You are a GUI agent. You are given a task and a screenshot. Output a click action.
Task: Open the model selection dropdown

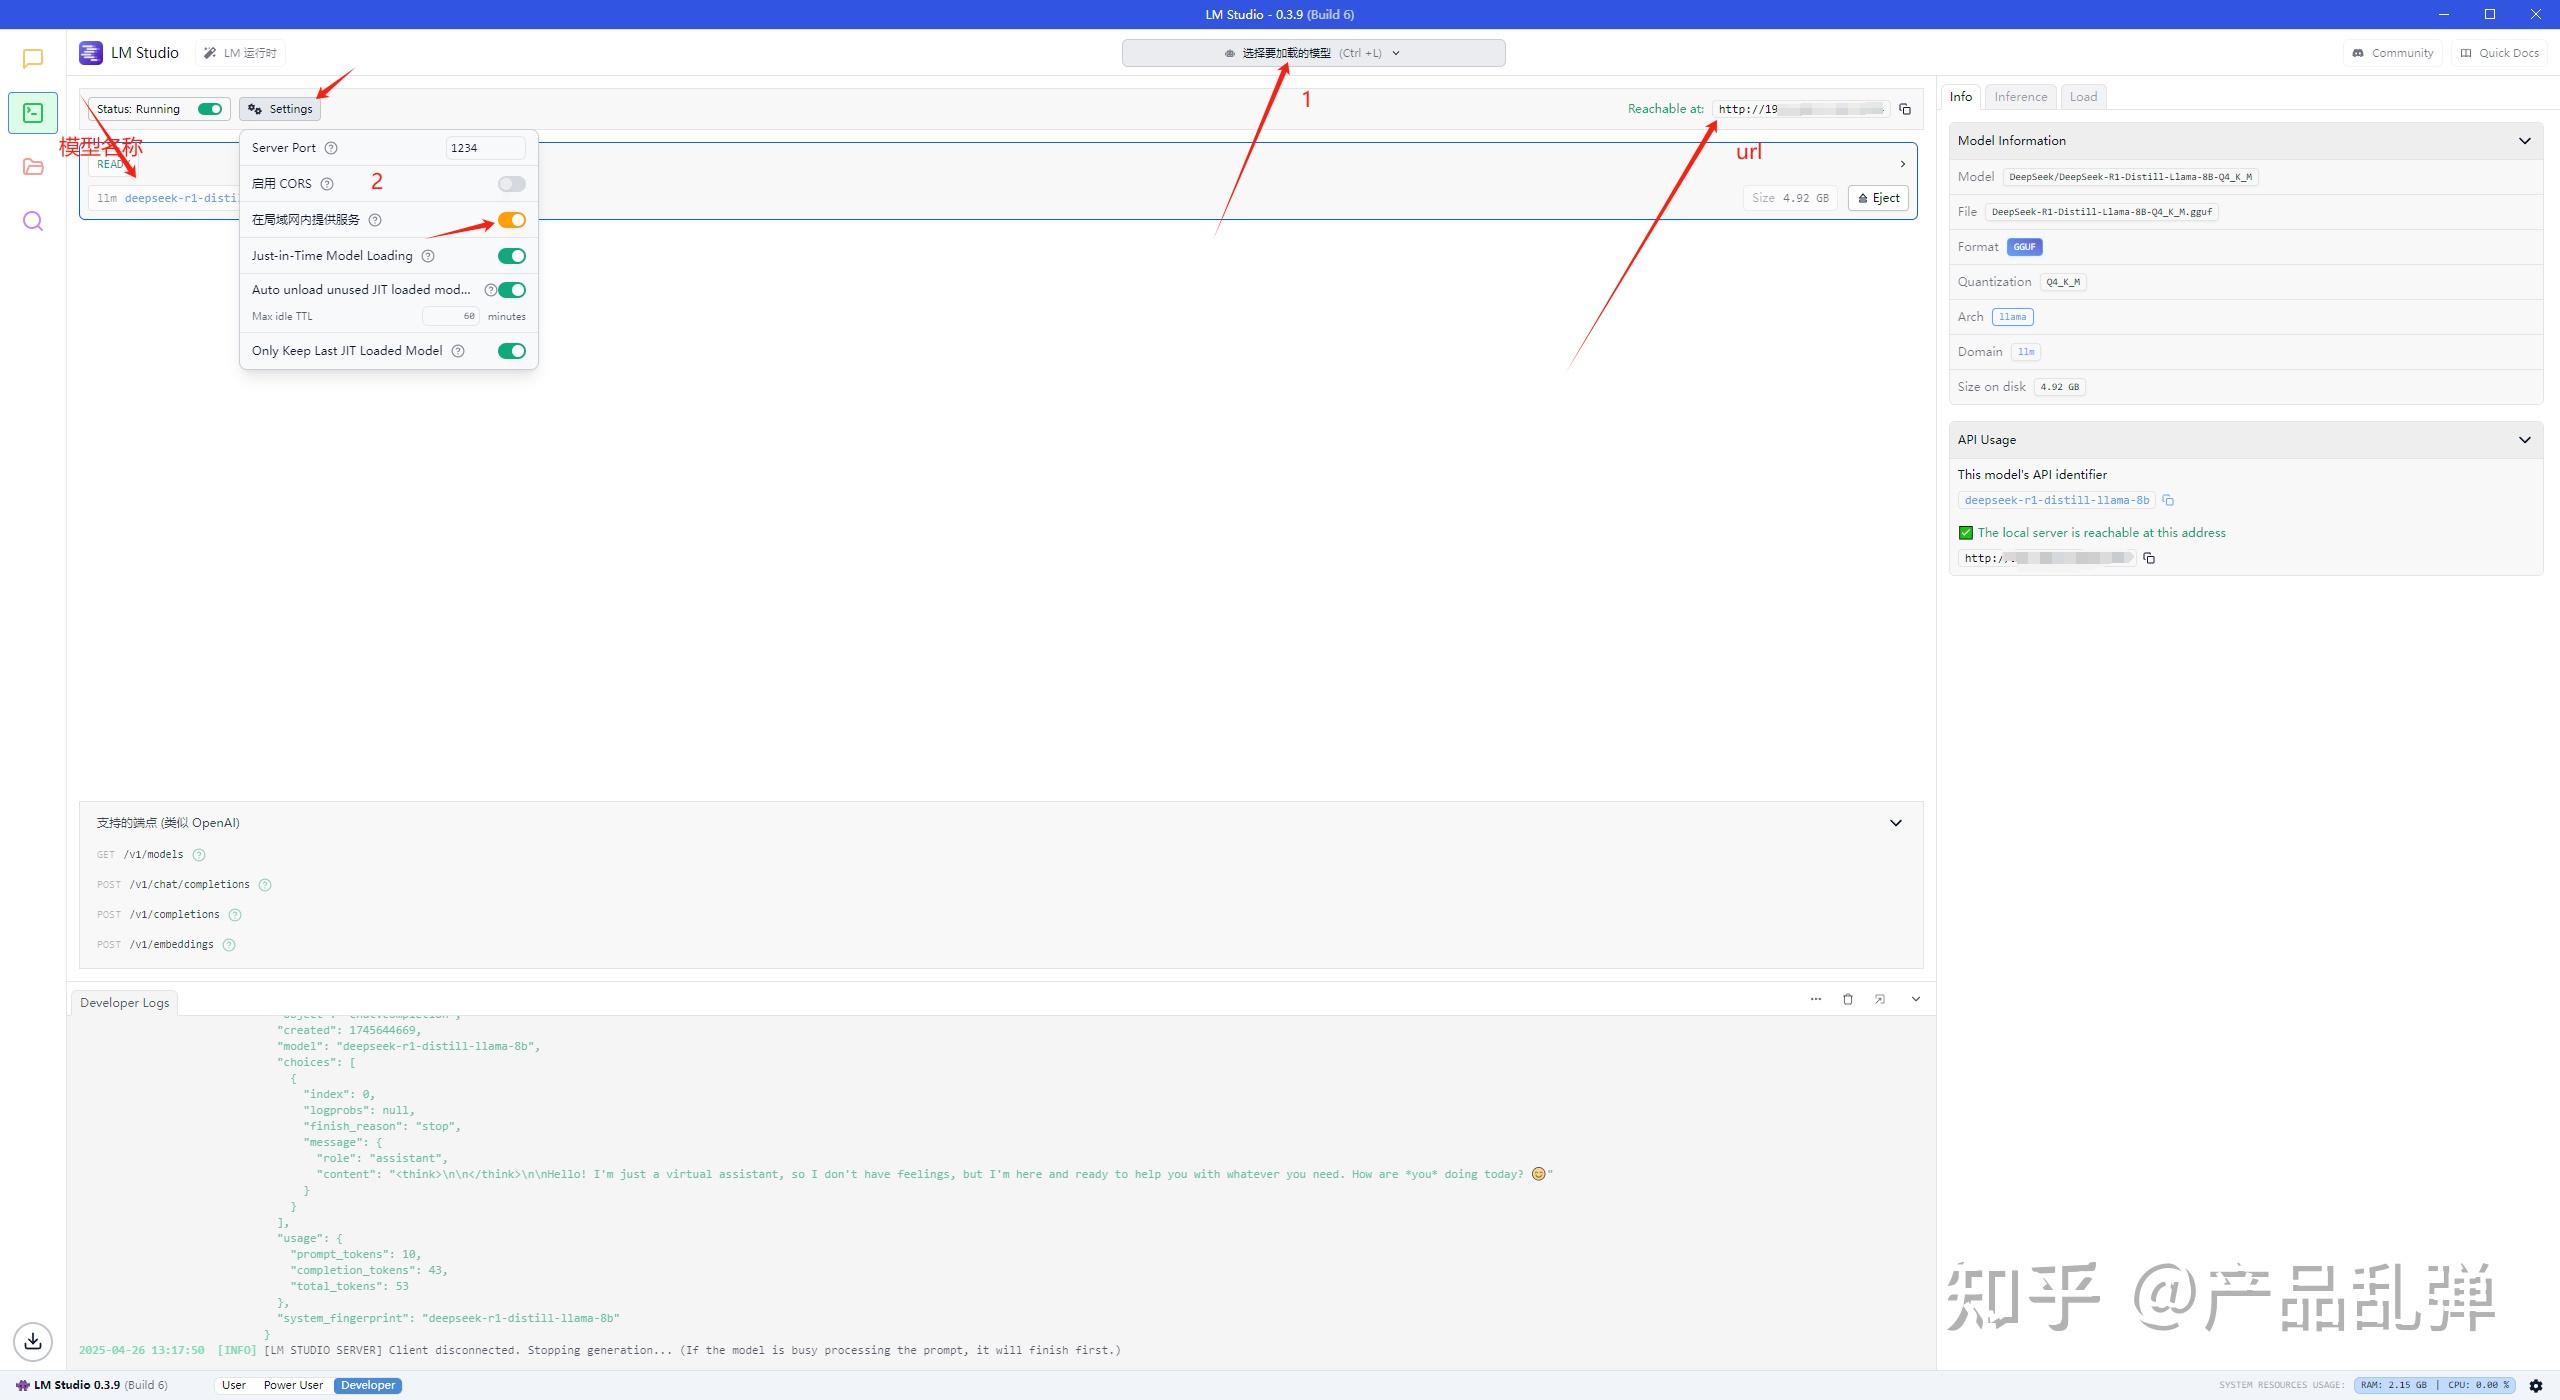pos(1313,53)
